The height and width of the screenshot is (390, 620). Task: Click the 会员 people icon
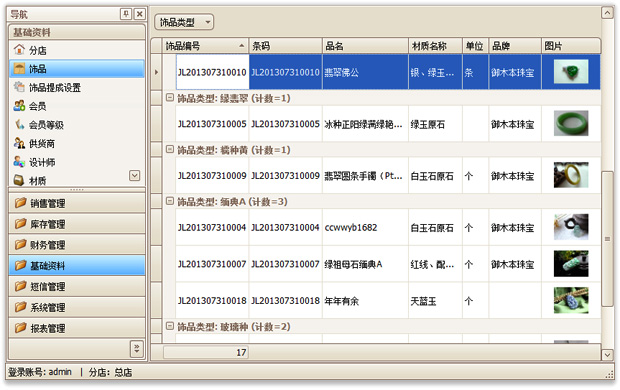pyautogui.click(x=19, y=106)
